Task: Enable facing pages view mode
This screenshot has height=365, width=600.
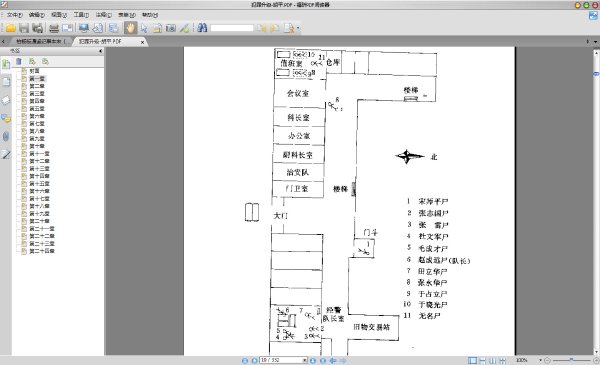Action: (492, 360)
